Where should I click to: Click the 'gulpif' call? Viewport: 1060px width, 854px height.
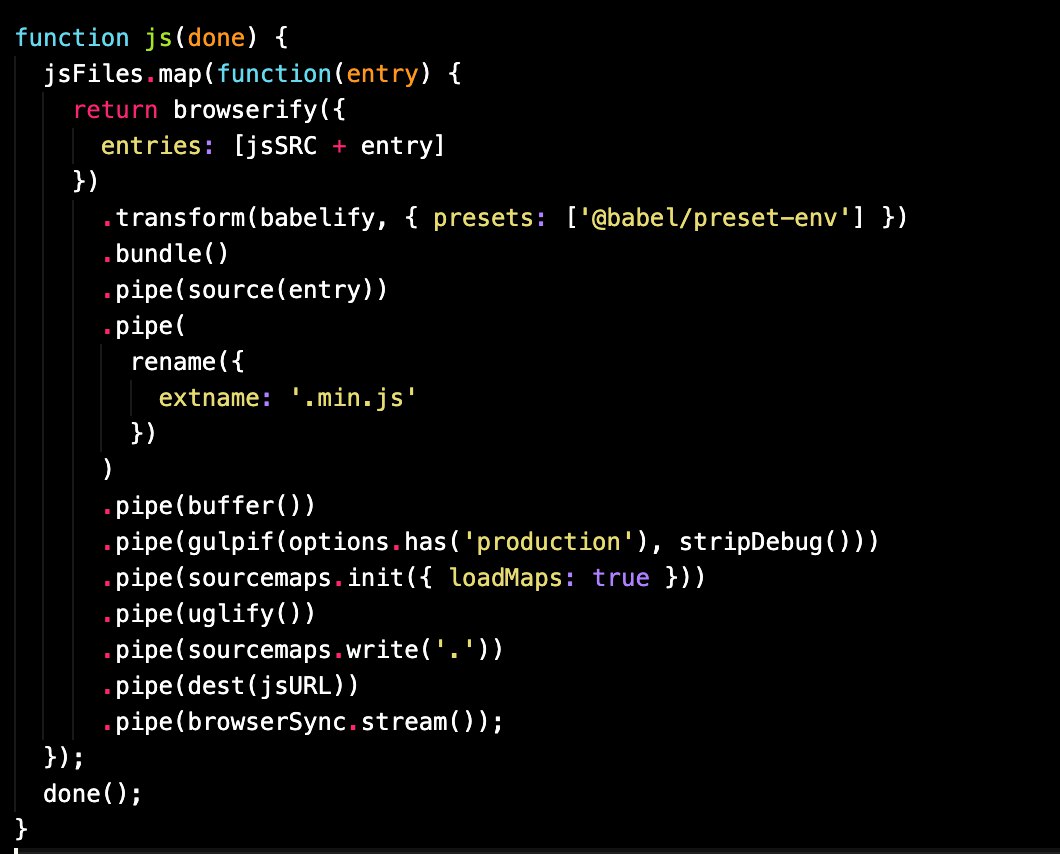(x=231, y=542)
